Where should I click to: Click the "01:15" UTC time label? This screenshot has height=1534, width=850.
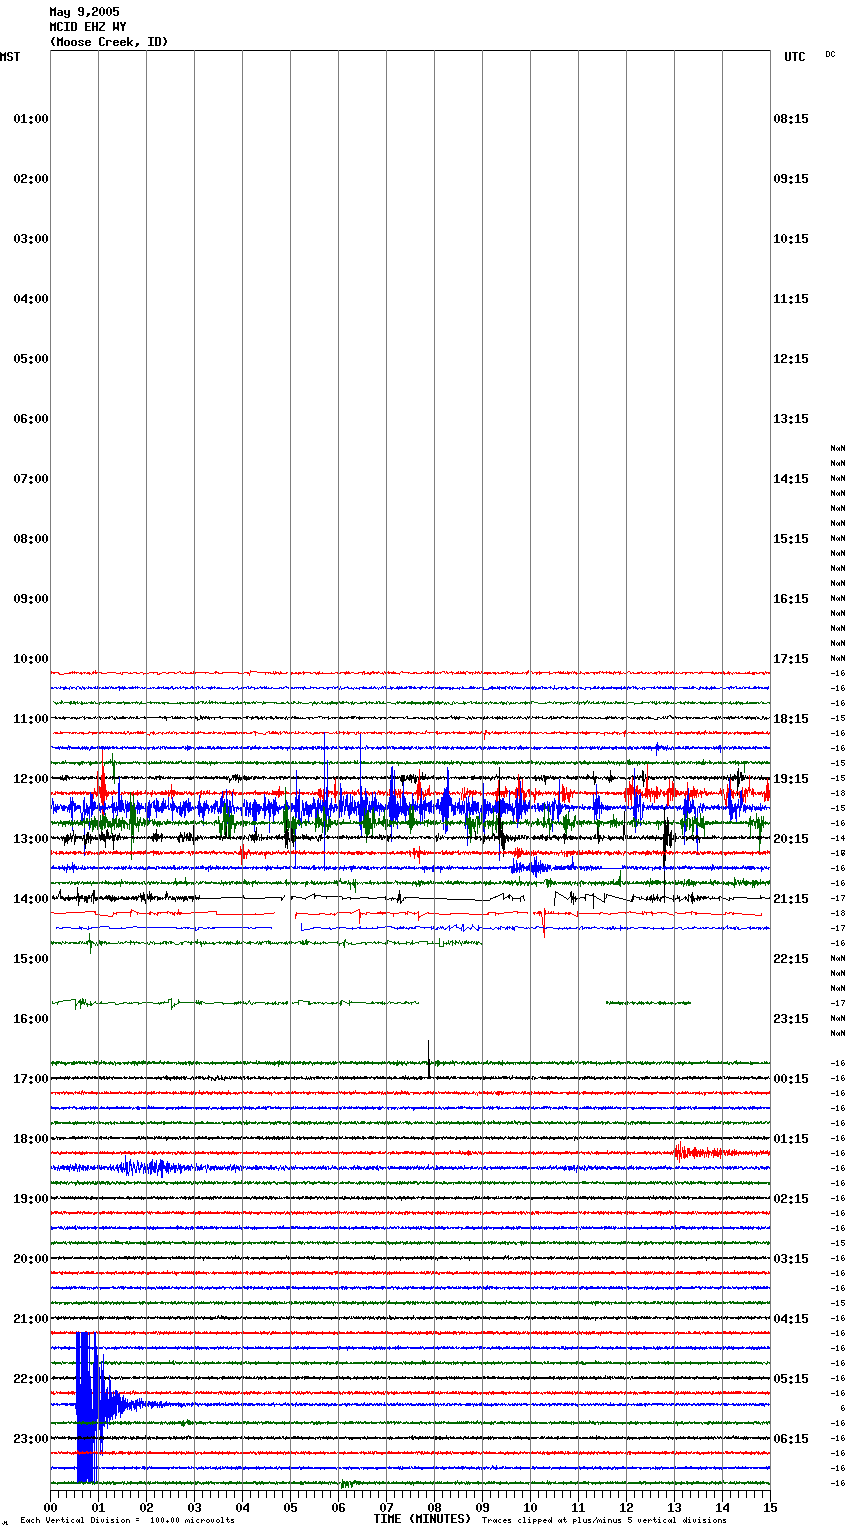point(791,1139)
